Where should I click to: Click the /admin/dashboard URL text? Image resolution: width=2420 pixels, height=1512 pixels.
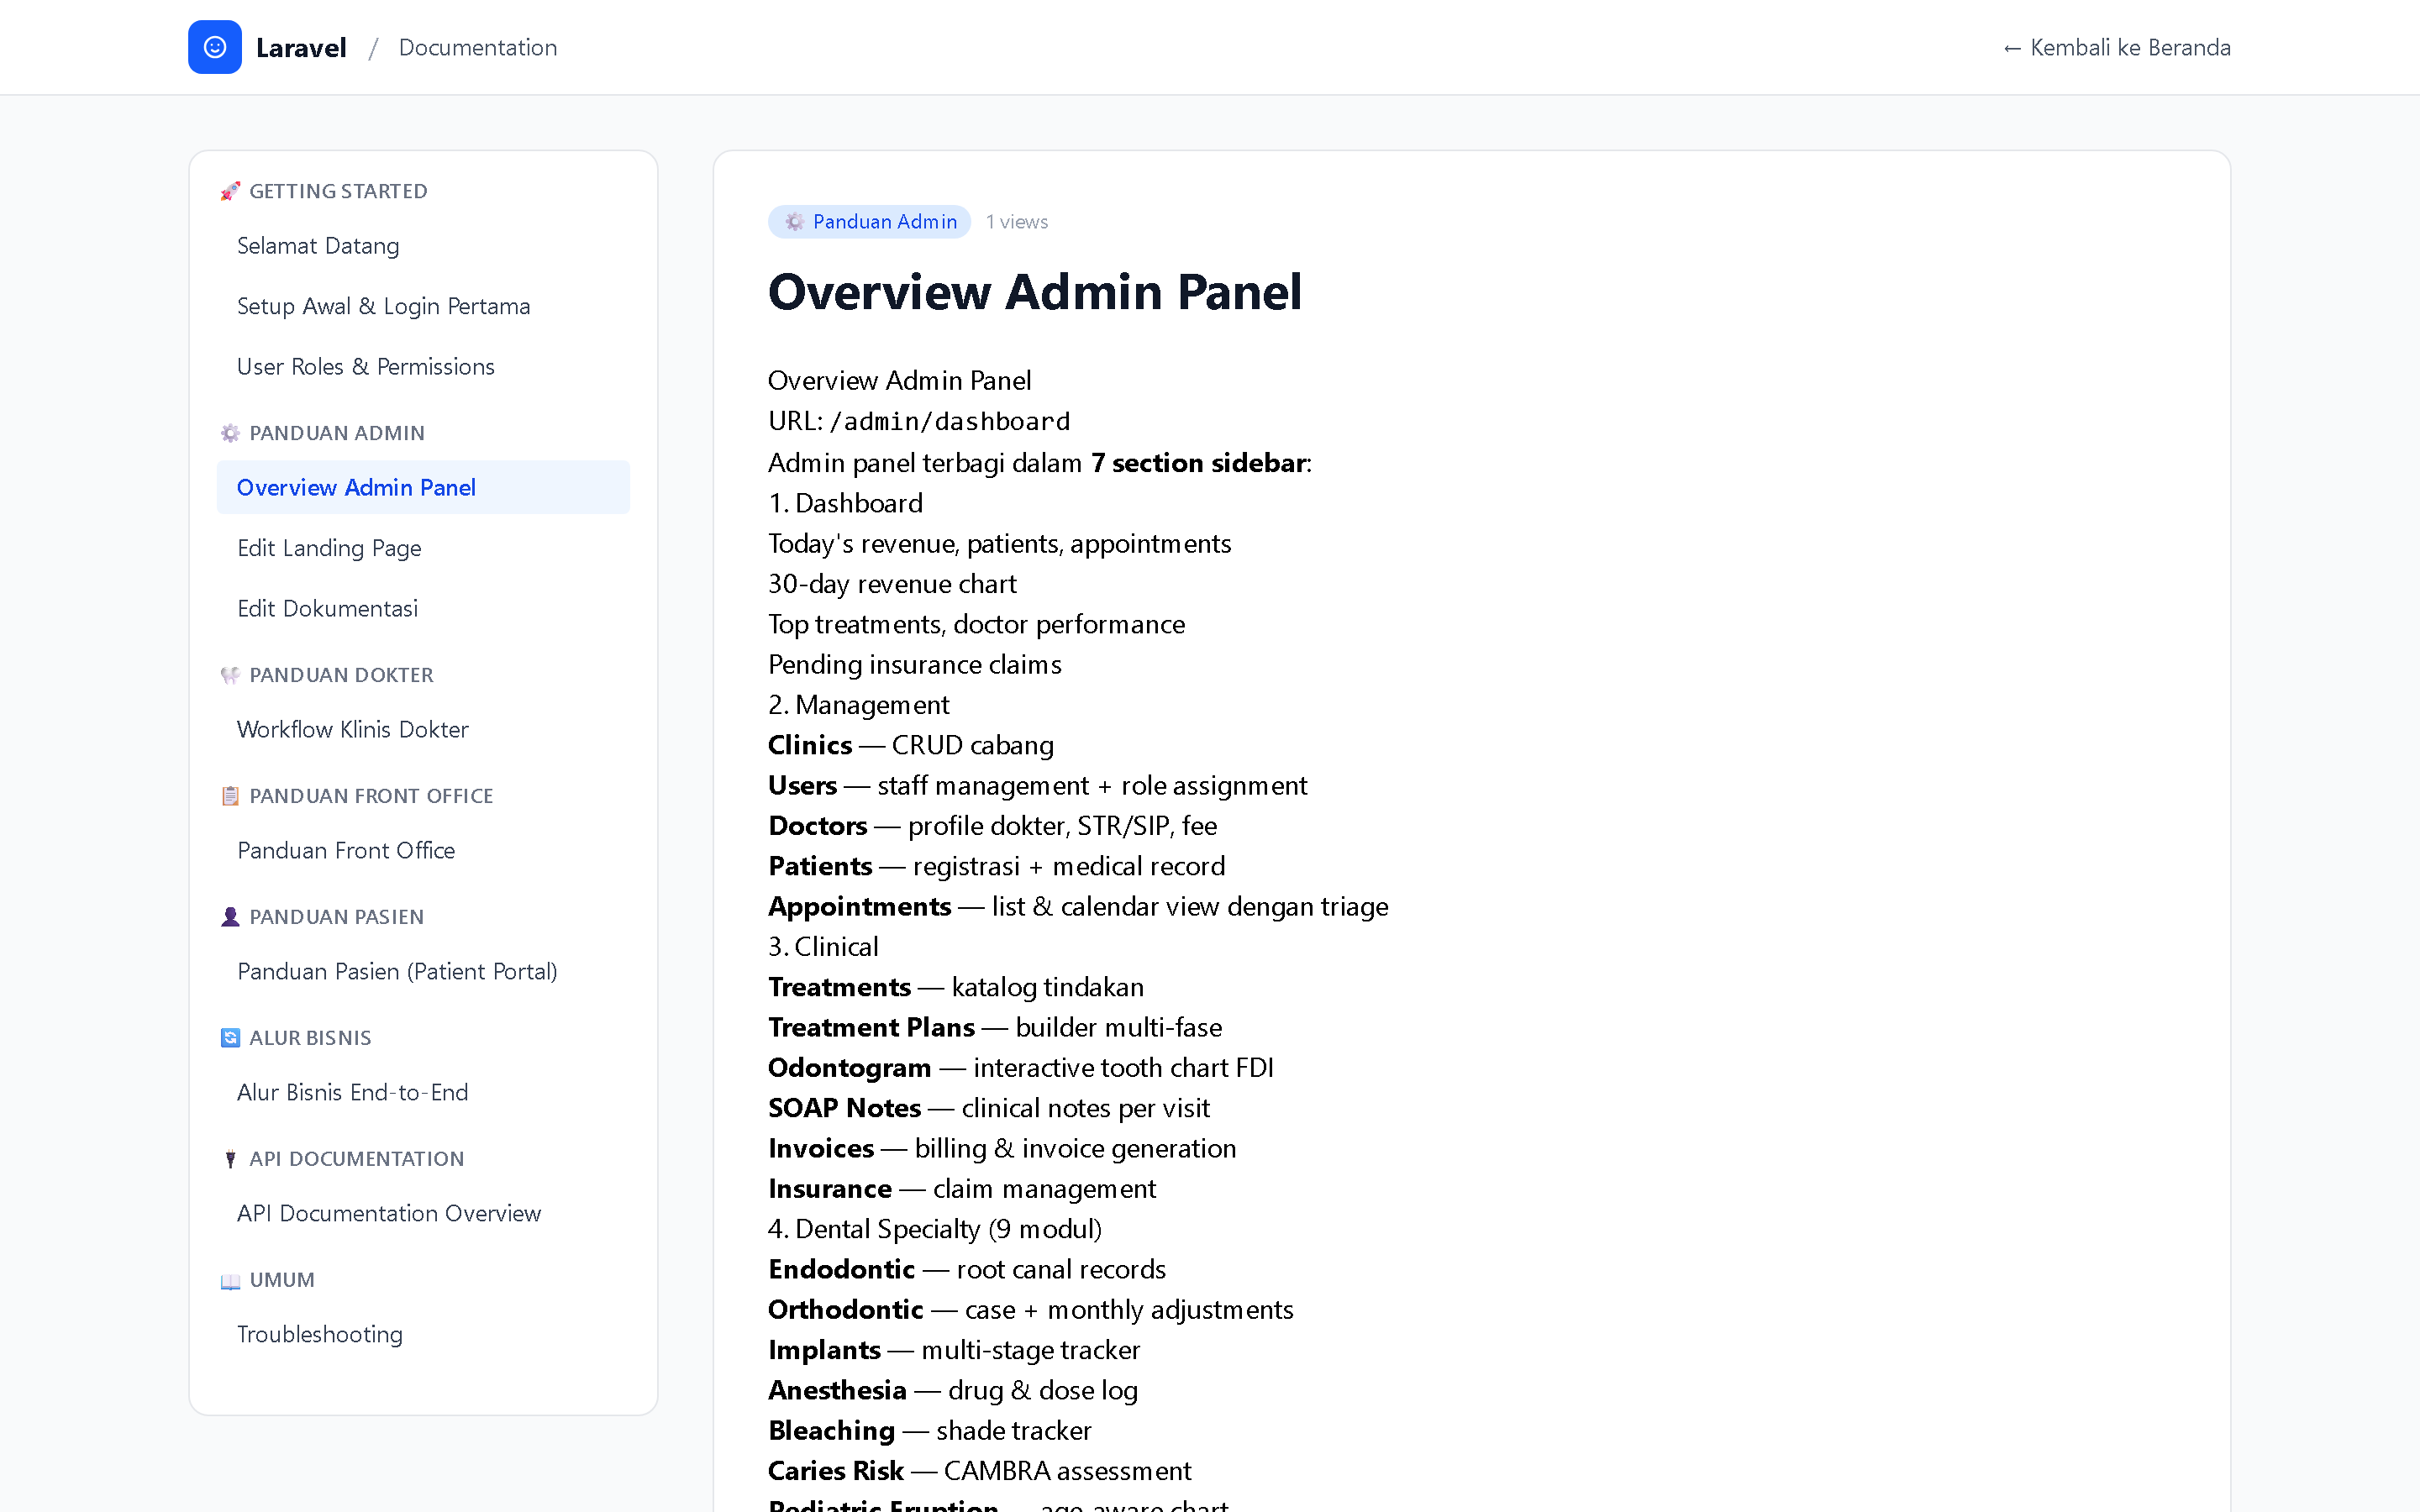(950, 422)
